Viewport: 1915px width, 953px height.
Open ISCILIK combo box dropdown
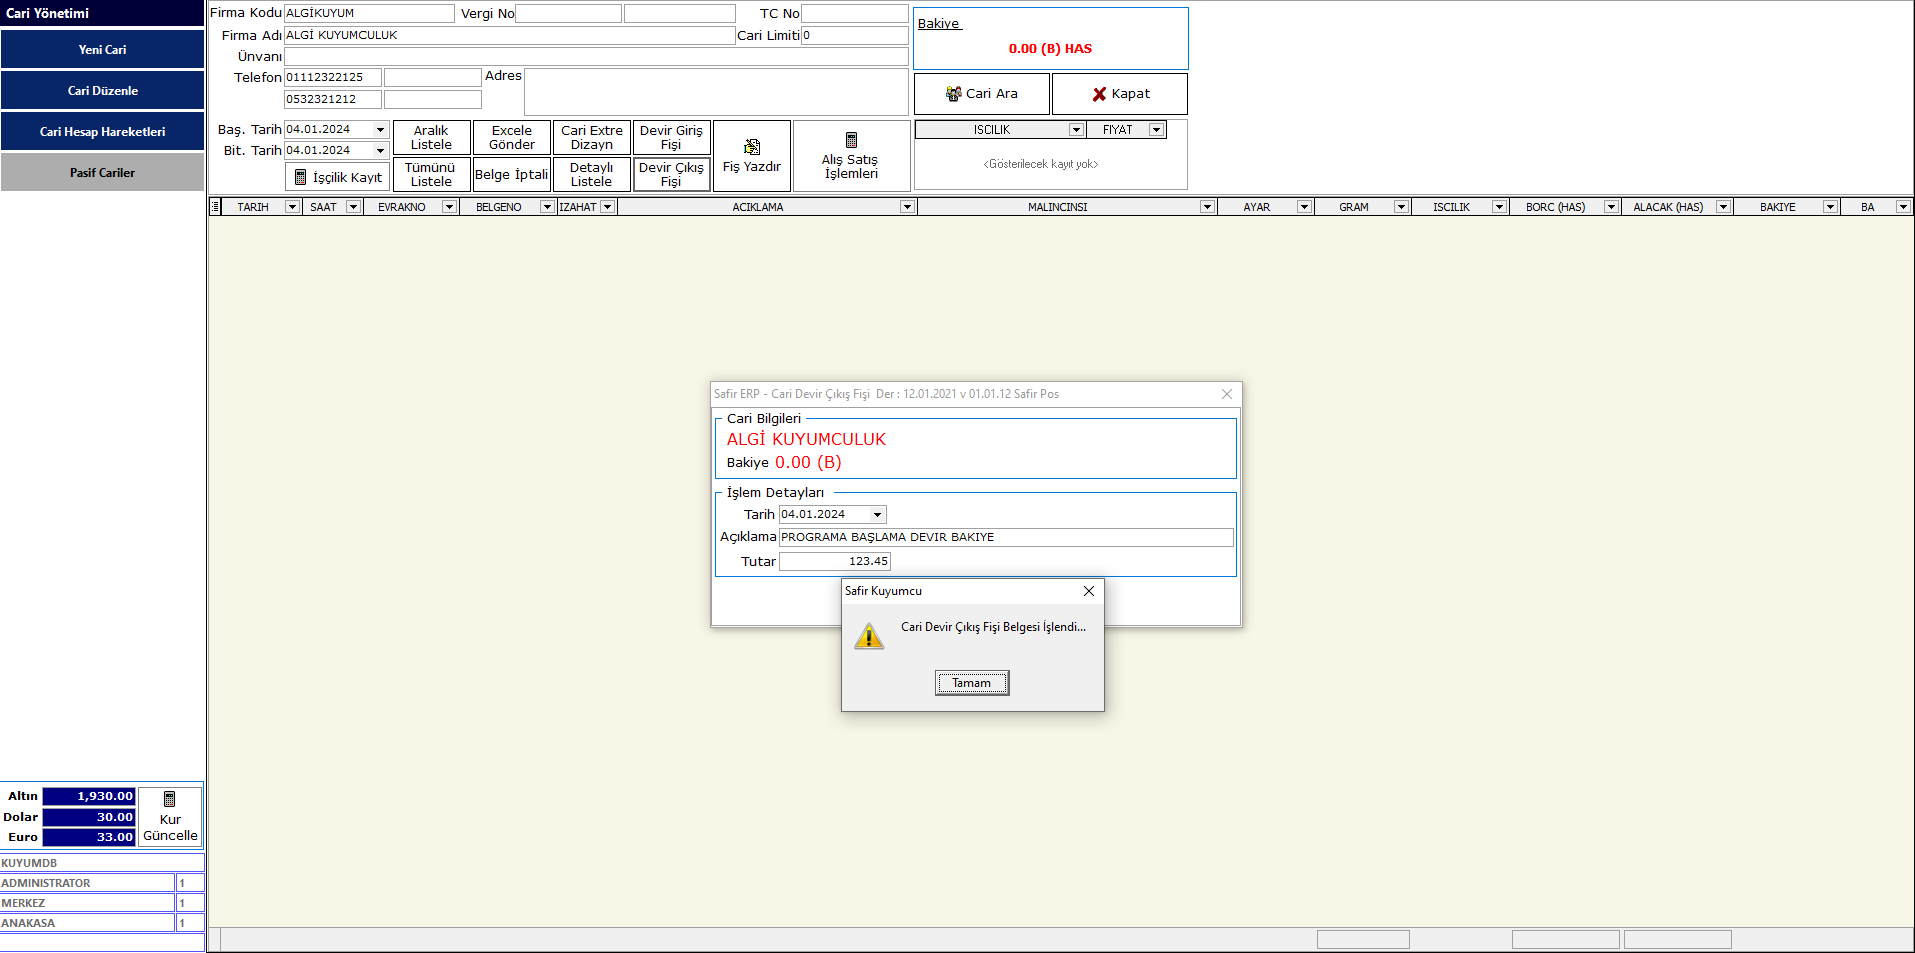pyautogui.click(x=1076, y=130)
